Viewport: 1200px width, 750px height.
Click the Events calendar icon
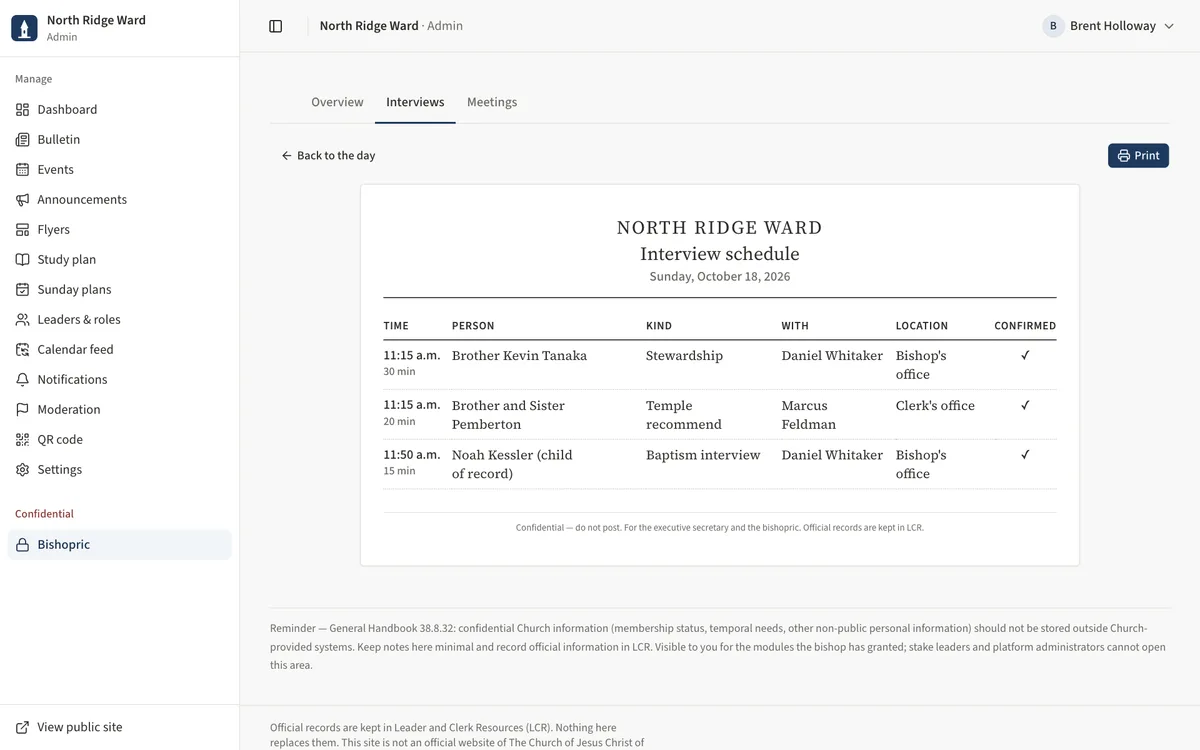coord(22,170)
